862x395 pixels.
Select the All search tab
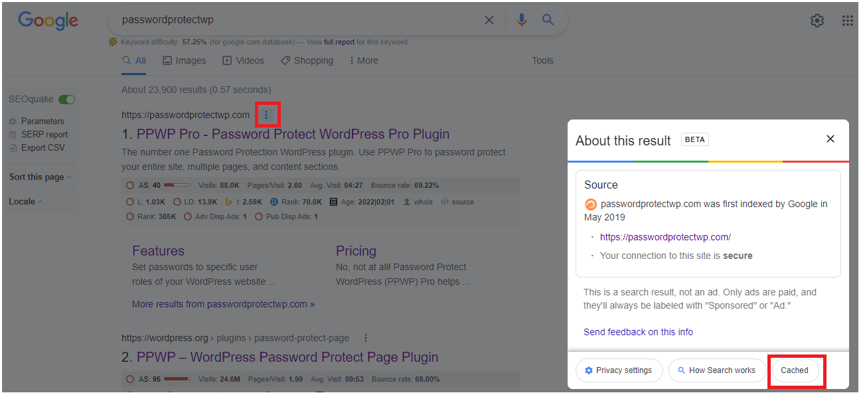[134, 61]
